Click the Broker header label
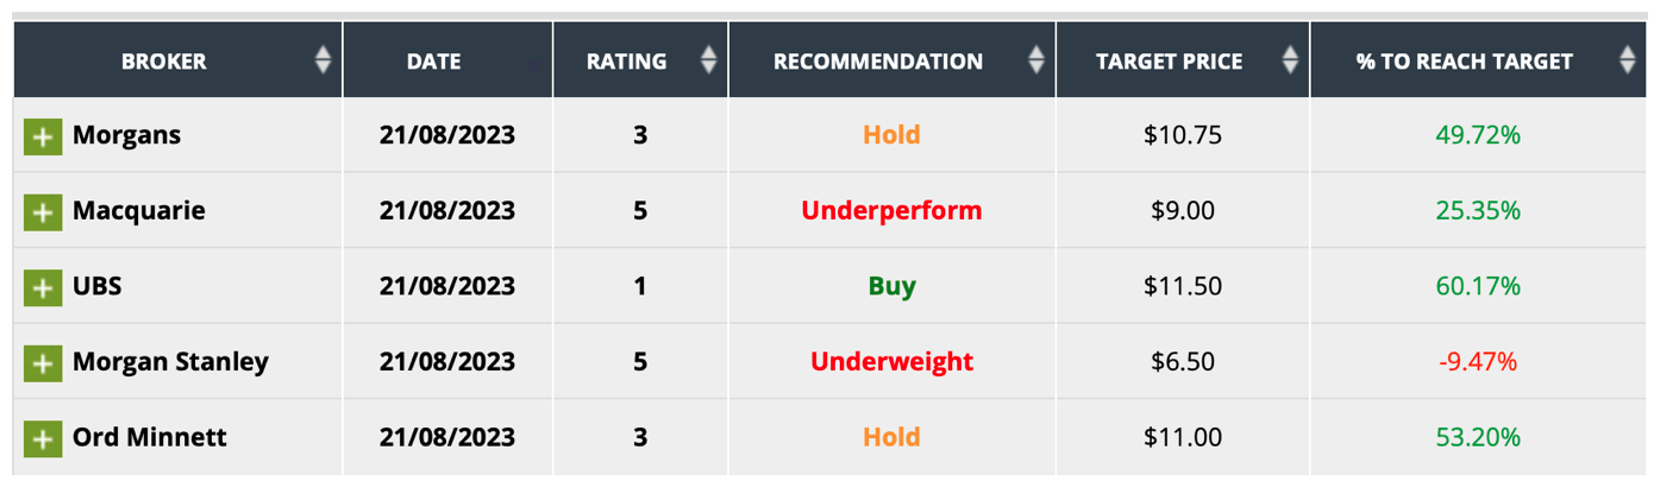The height and width of the screenshot is (494, 1660). (164, 61)
